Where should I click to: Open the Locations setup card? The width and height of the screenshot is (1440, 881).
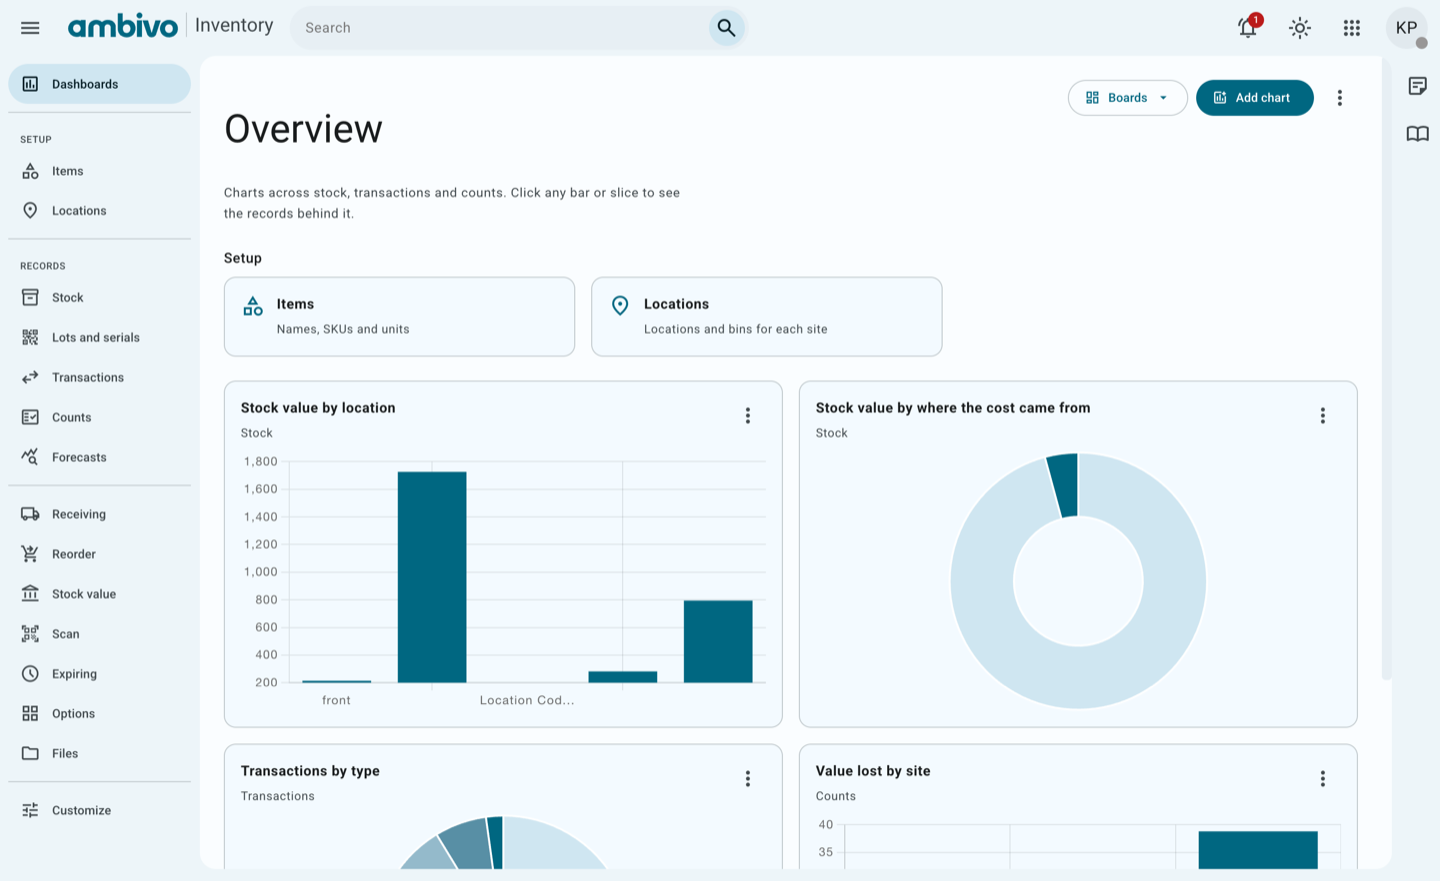(767, 317)
